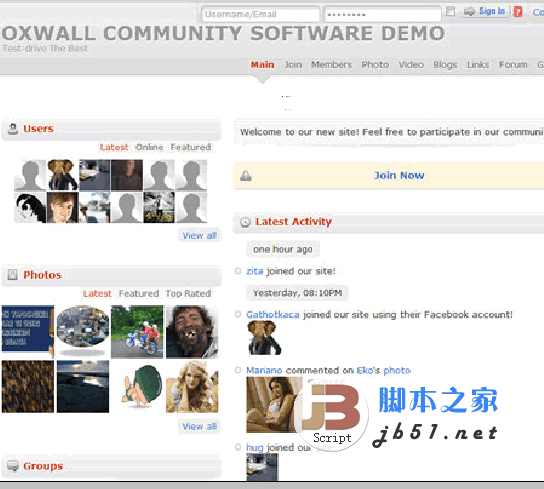
Task: Click the Username/Email input field
Action: [261, 15]
